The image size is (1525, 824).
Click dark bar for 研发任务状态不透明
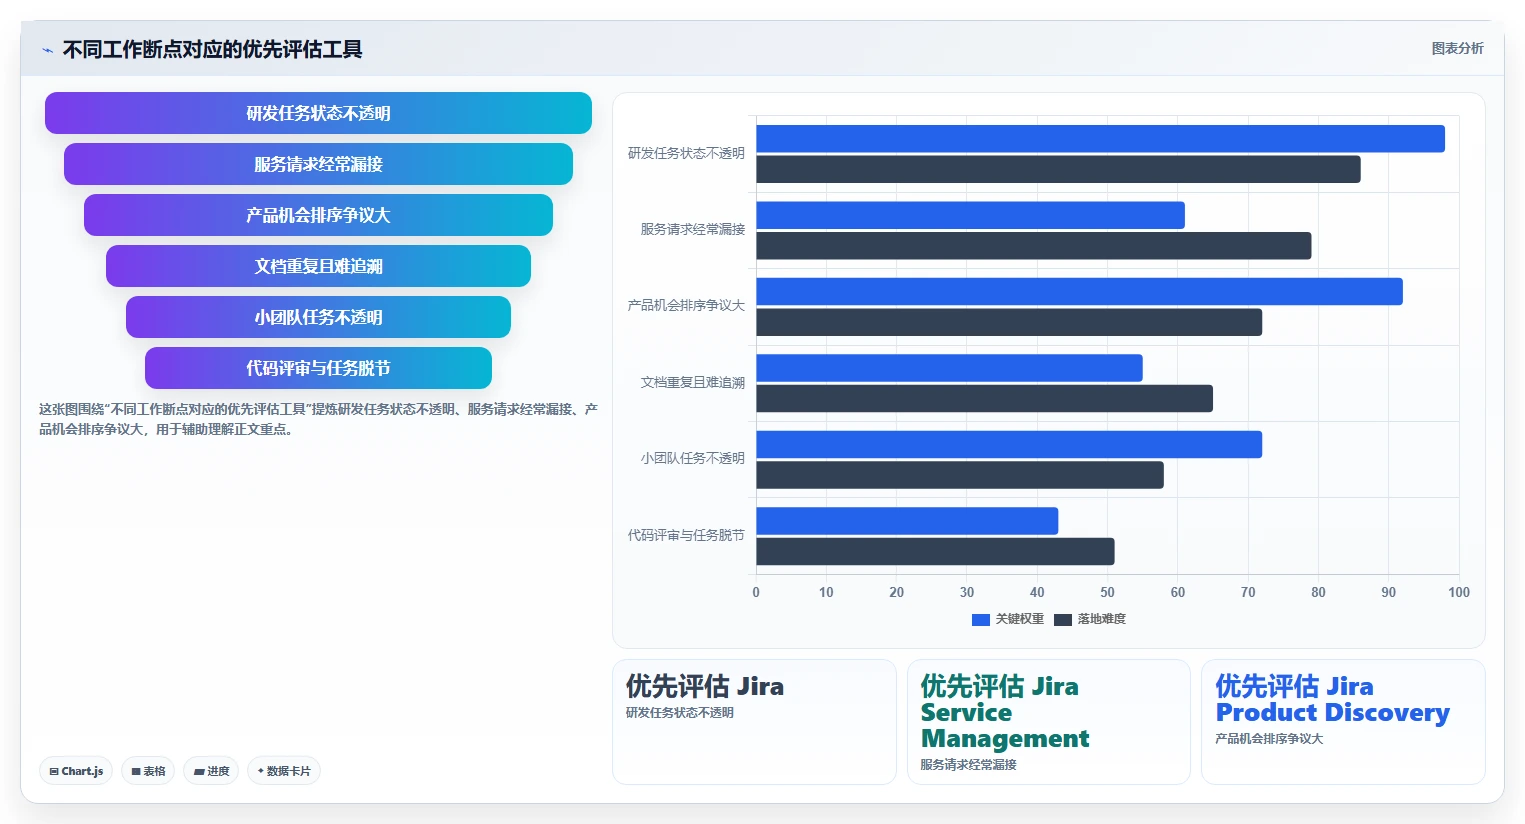tap(1058, 169)
